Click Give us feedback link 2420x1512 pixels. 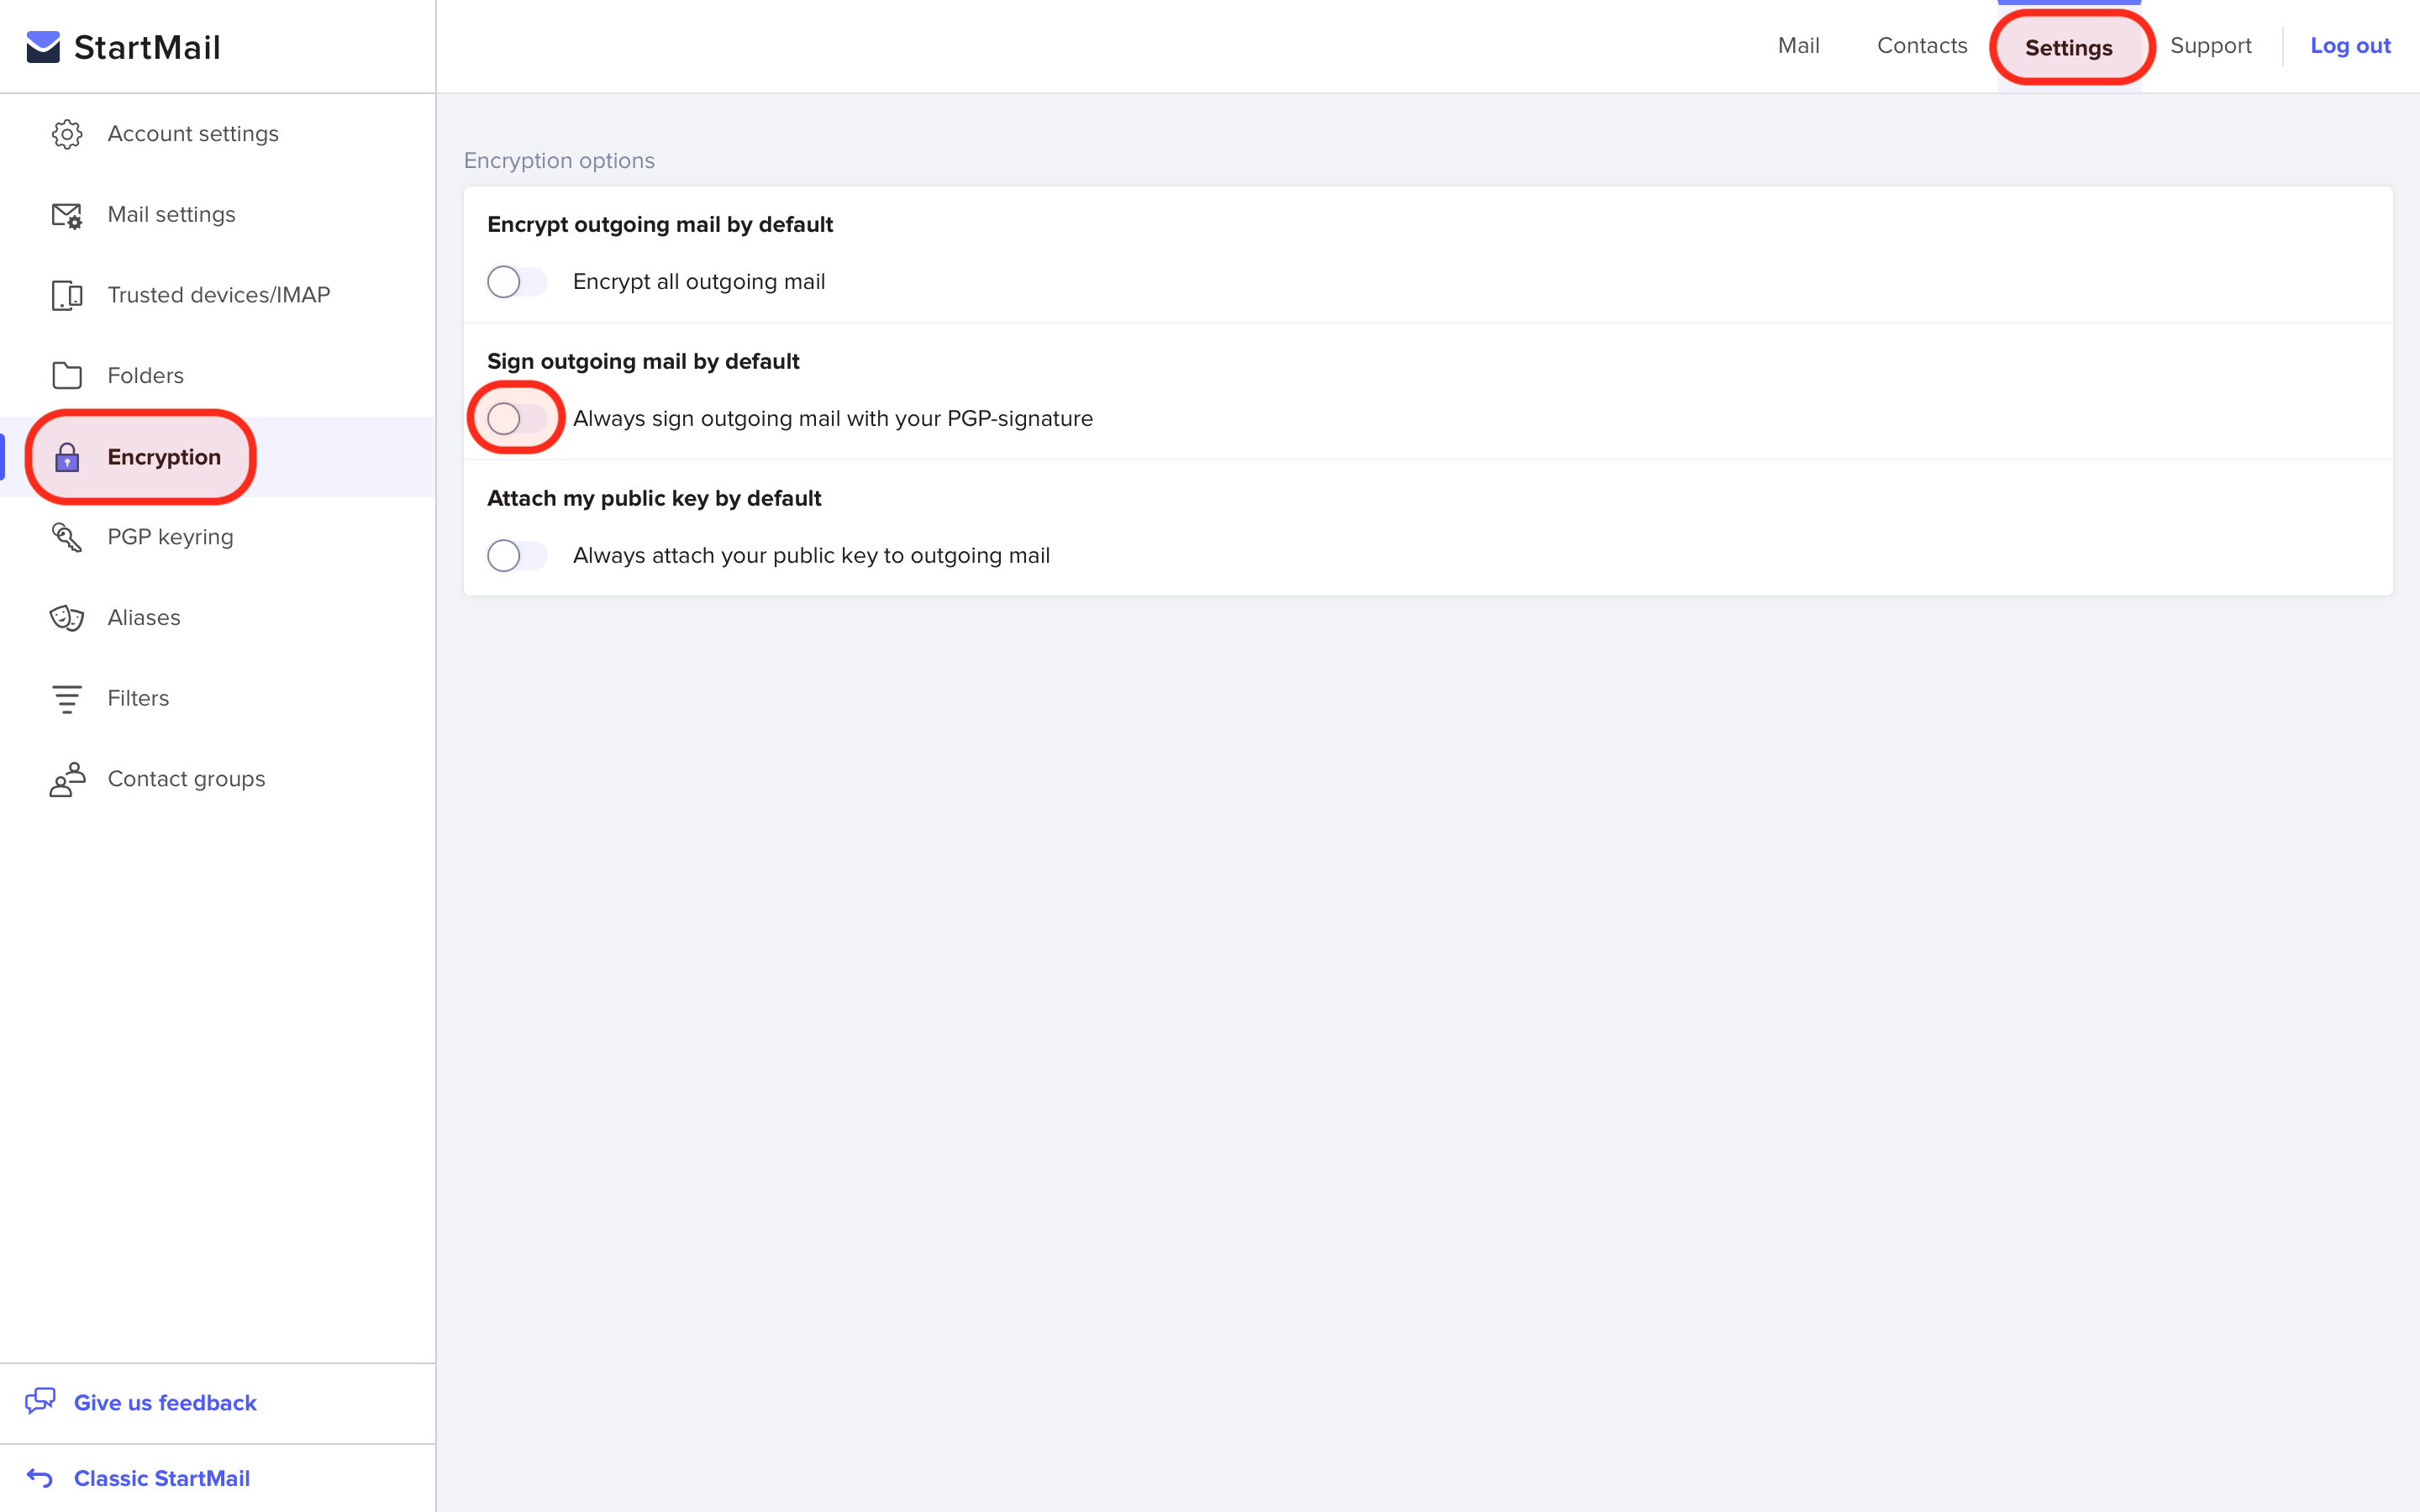click(165, 1403)
